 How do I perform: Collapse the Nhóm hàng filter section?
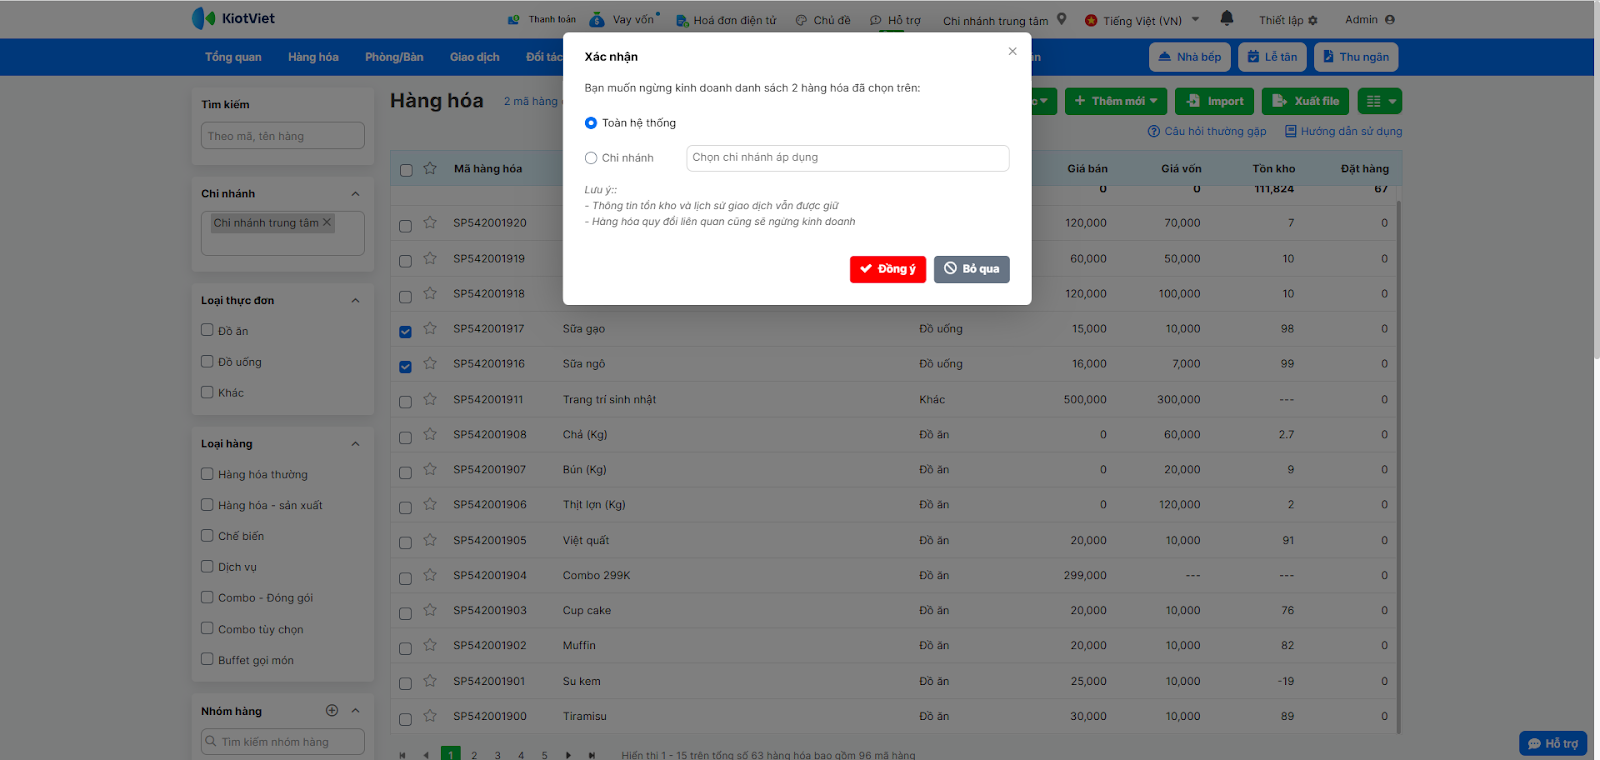click(355, 710)
